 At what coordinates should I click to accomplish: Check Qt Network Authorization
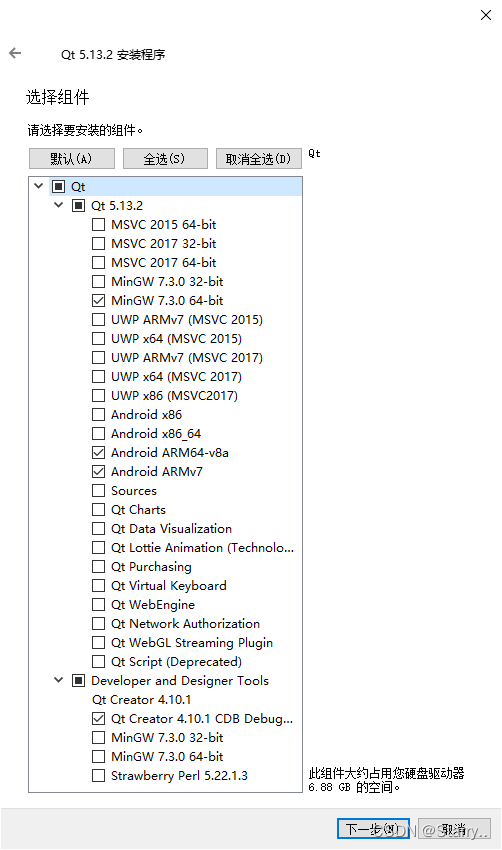[98, 623]
